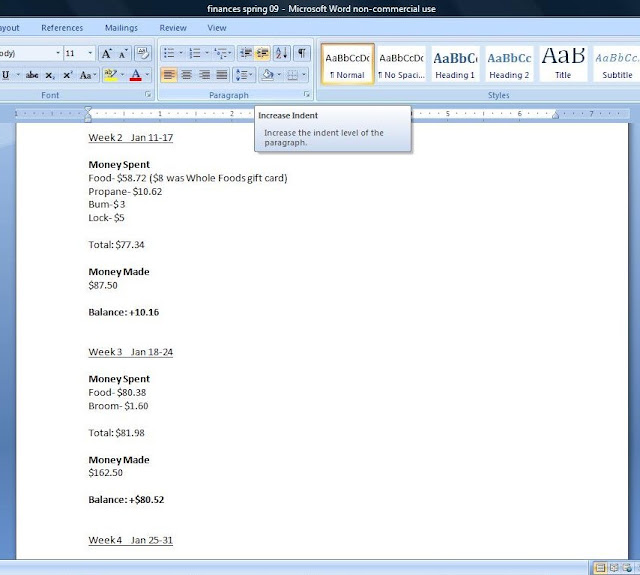Click on the 'Week 4 Jan 25-31' heading
Screen dimensions: 640x575
pyautogui.click(x=131, y=540)
